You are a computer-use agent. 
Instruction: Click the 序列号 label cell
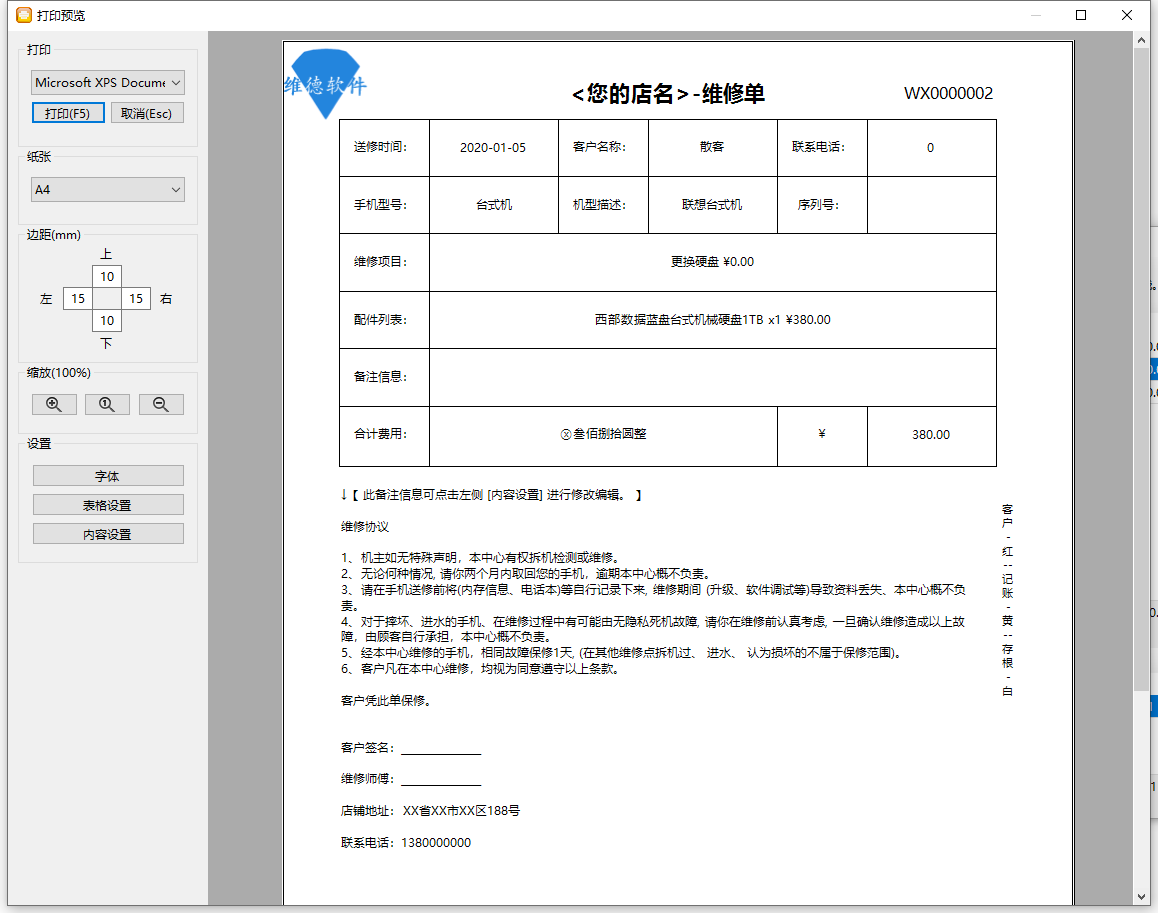[x=822, y=205]
